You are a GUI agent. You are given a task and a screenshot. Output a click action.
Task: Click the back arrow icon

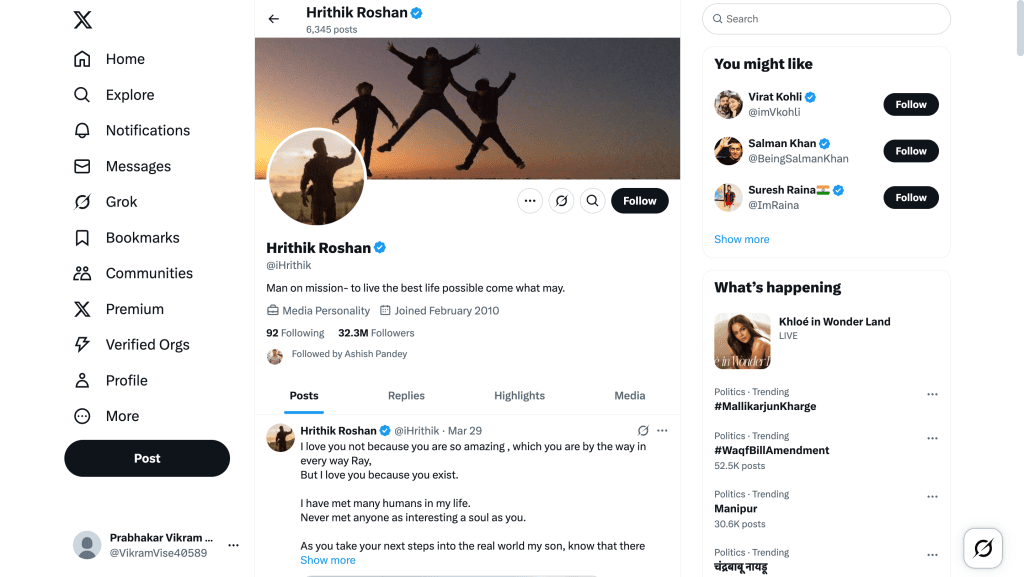[274, 19]
